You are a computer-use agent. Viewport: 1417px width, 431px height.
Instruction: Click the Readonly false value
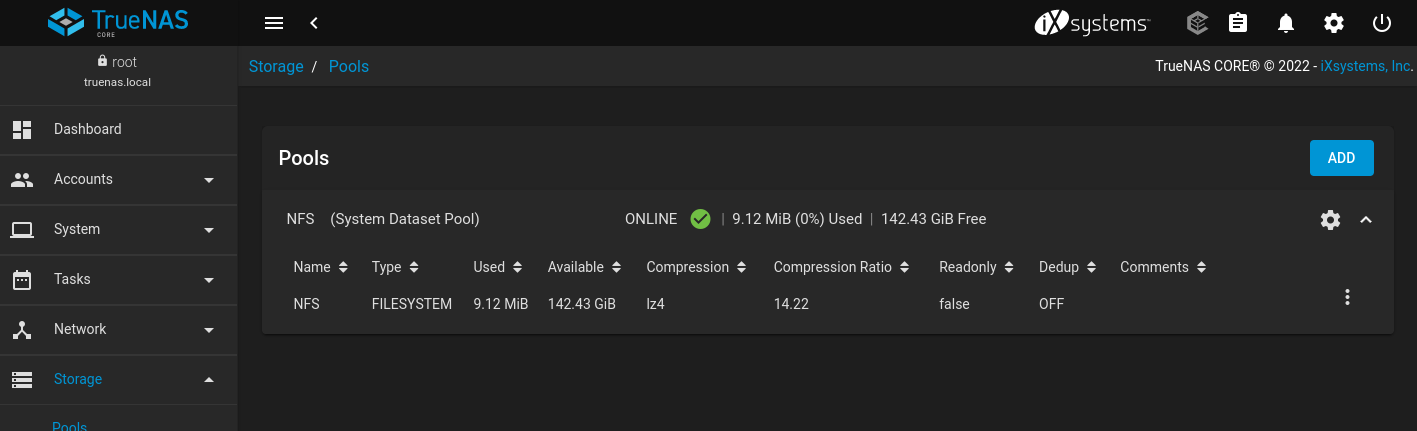[x=954, y=304]
